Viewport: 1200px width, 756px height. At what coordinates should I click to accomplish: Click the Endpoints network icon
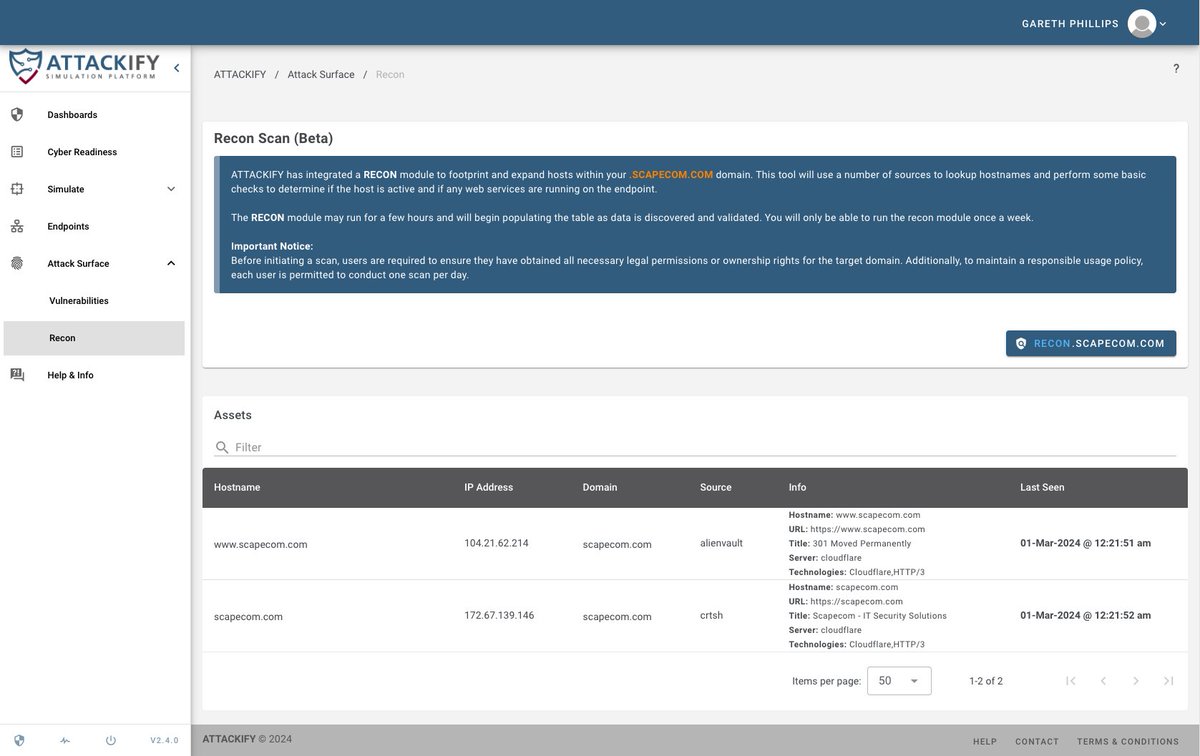click(x=17, y=226)
